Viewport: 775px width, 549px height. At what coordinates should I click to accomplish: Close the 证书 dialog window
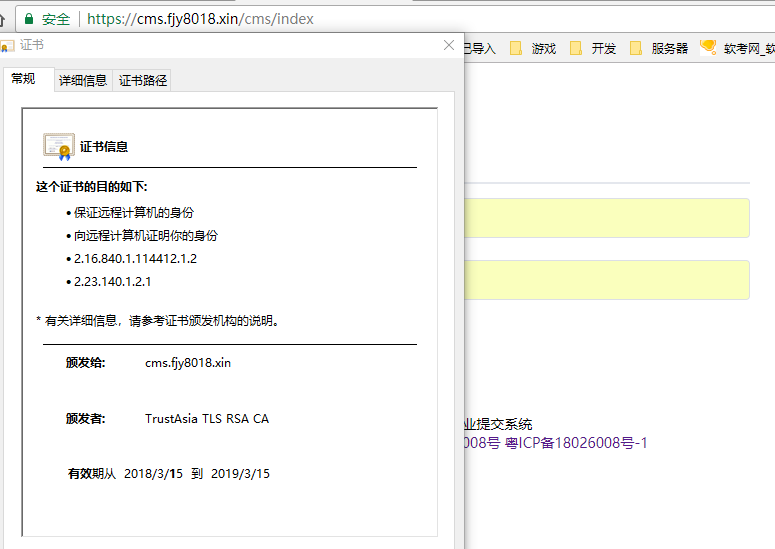tap(449, 45)
